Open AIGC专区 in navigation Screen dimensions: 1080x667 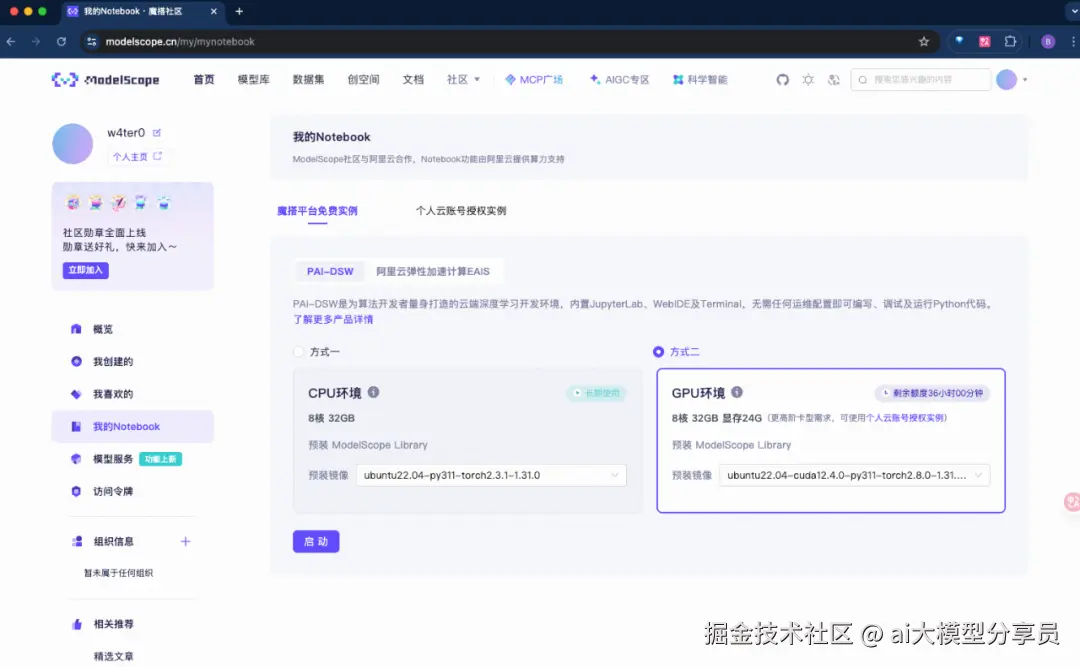[619, 80]
